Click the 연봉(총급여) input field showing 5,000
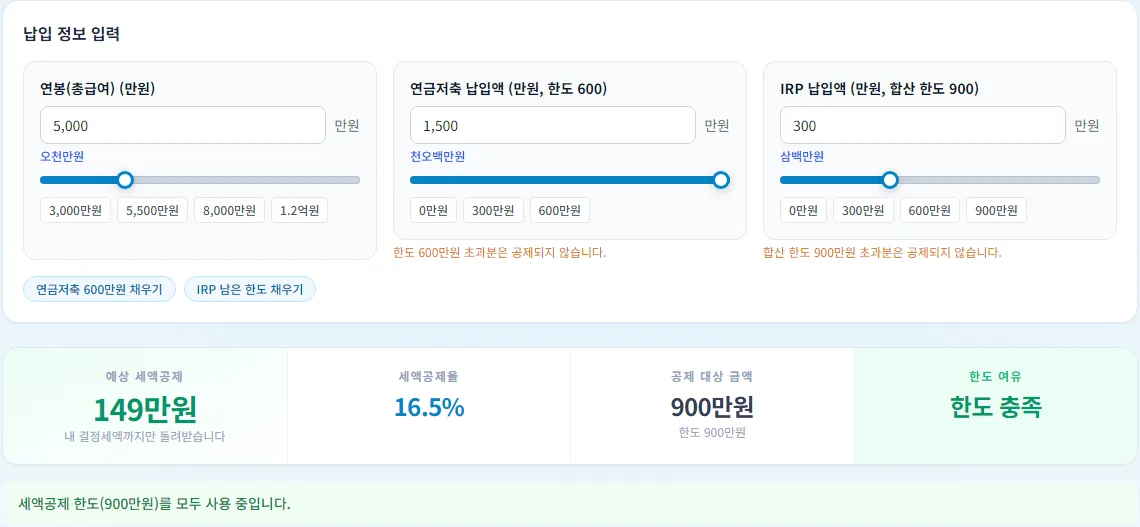The width and height of the screenshot is (1140, 527). pos(182,125)
